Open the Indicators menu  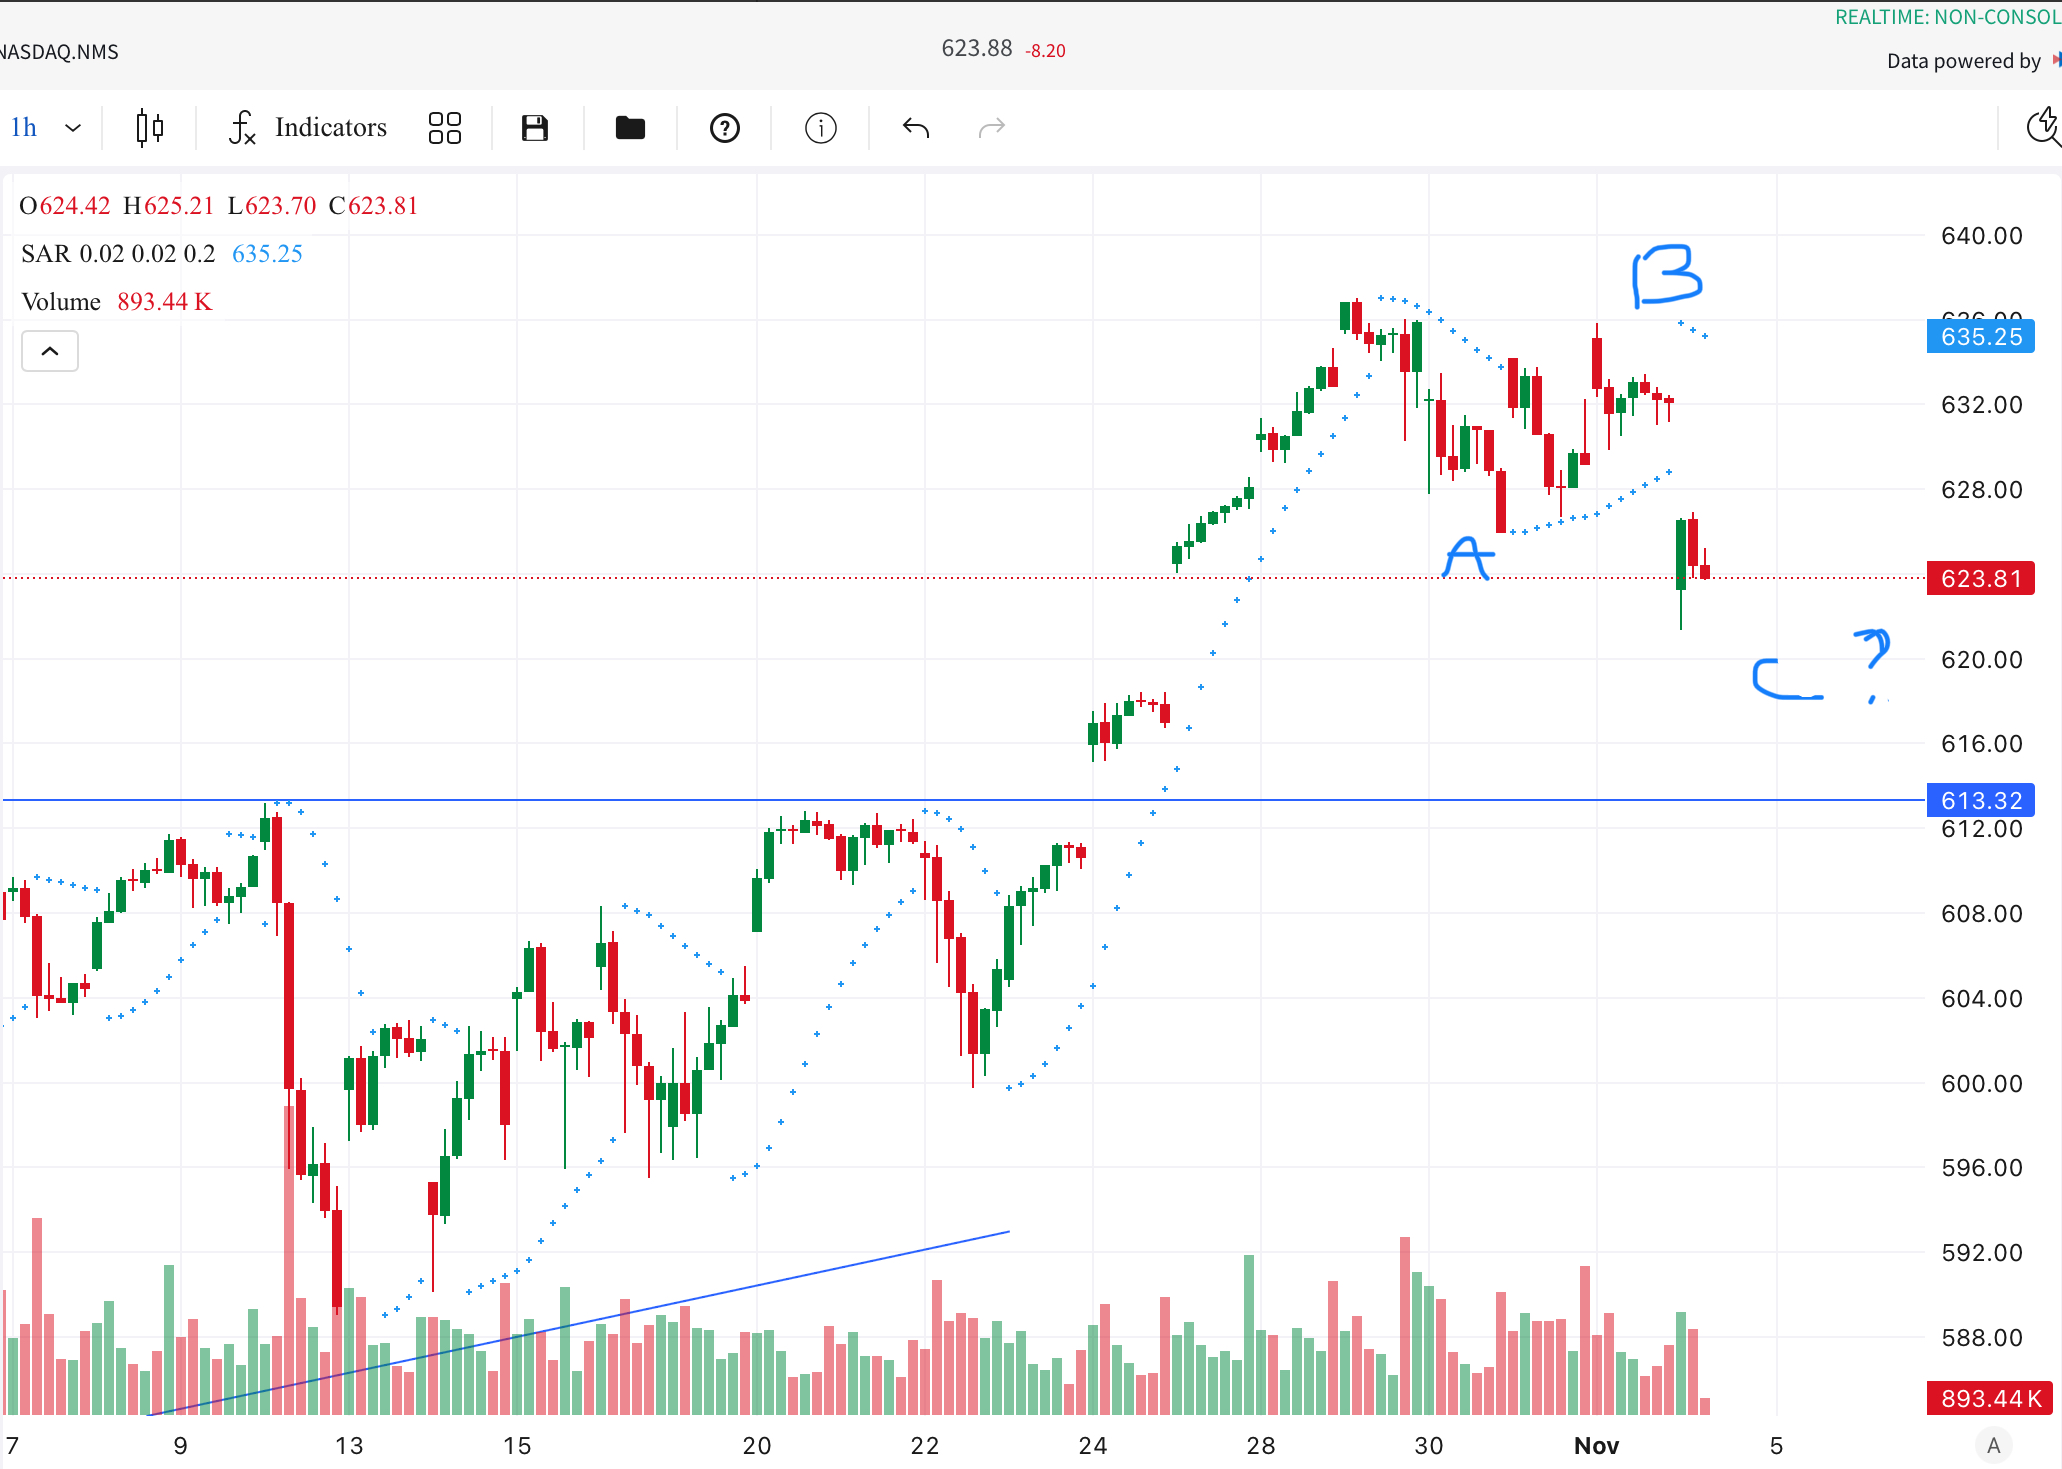pos(308,128)
